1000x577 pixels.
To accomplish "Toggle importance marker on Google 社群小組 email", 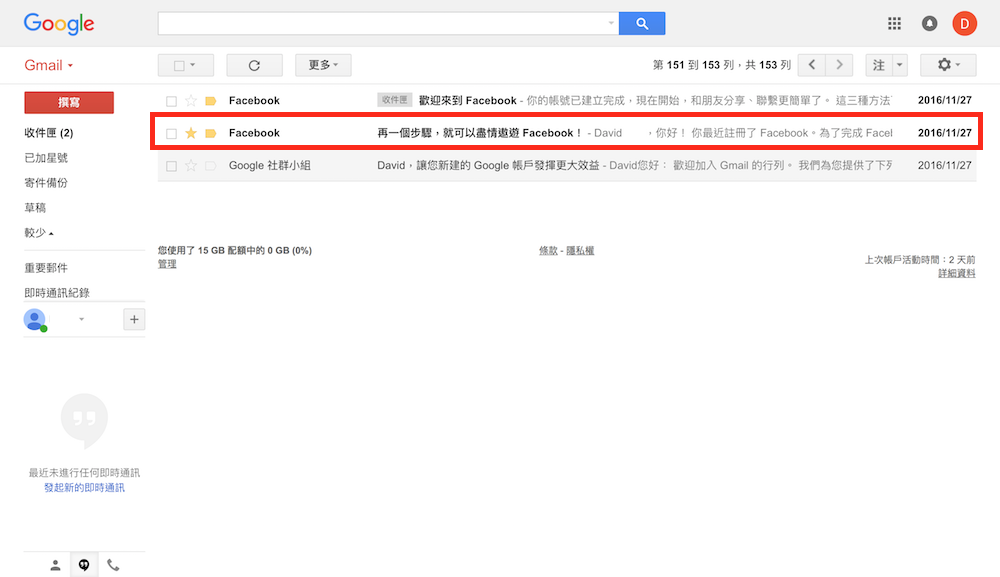I will coord(210,166).
